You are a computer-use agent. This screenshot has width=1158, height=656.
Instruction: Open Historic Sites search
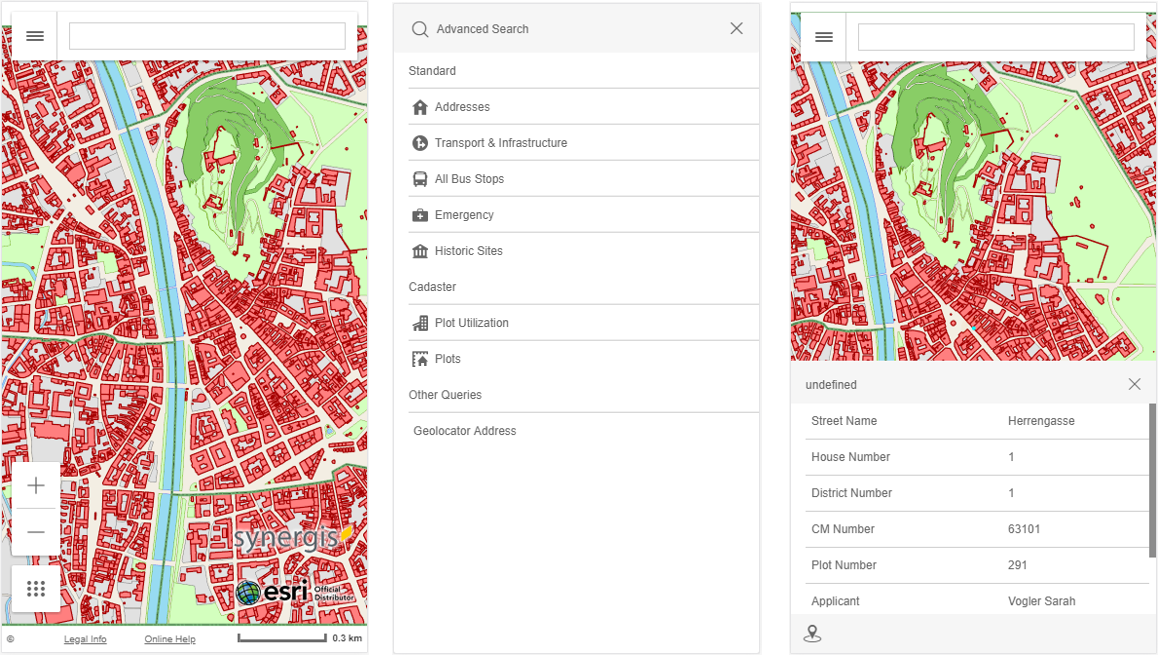468,251
